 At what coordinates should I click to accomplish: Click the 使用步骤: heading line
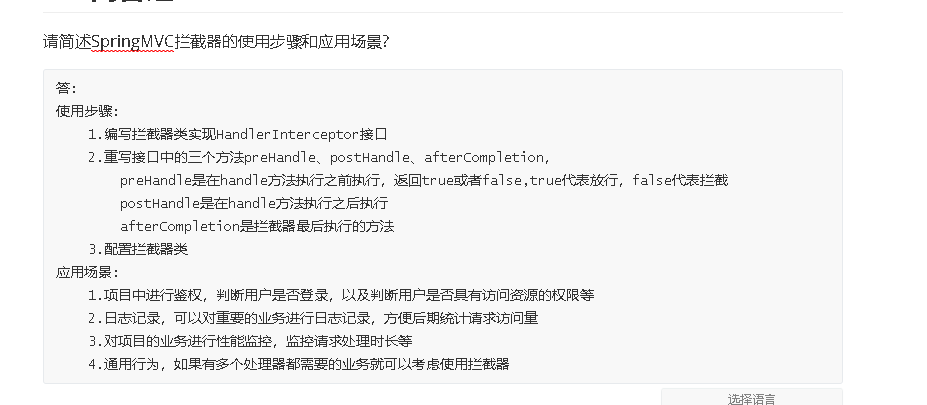coord(87,111)
